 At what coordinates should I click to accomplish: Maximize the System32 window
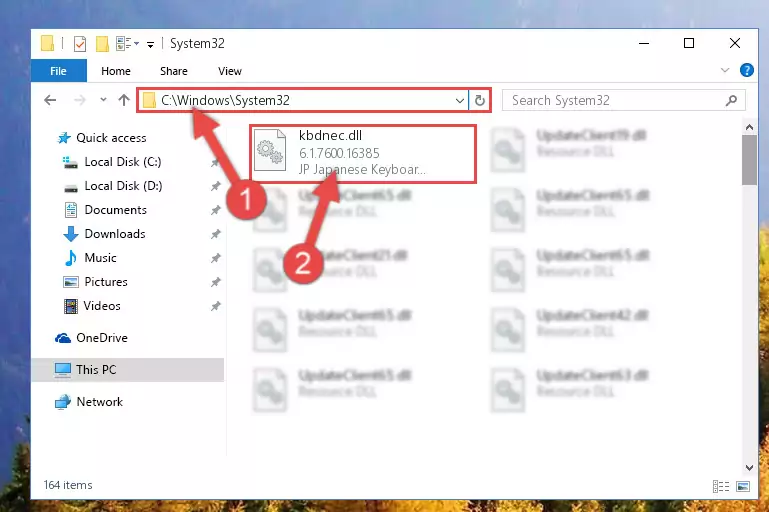pyautogui.click(x=689, y=43)
